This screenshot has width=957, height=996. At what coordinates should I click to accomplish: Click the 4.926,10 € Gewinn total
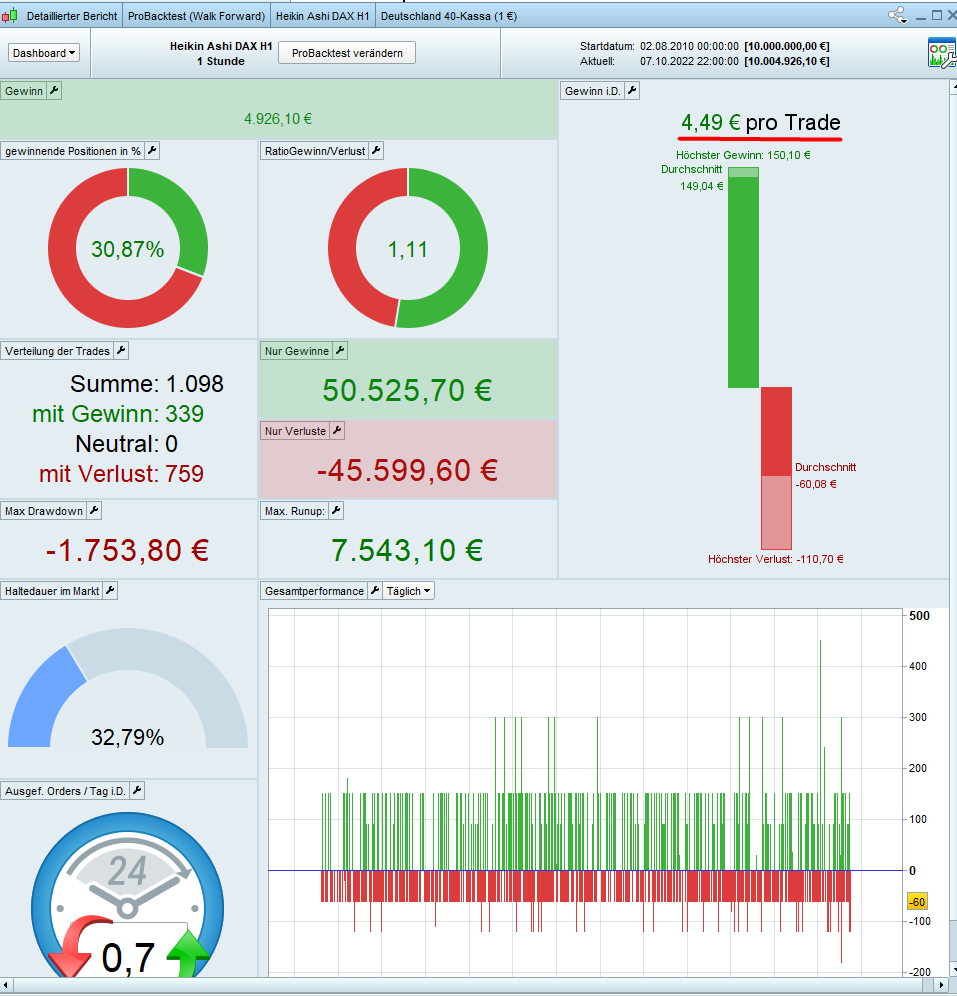coord(278,119)
